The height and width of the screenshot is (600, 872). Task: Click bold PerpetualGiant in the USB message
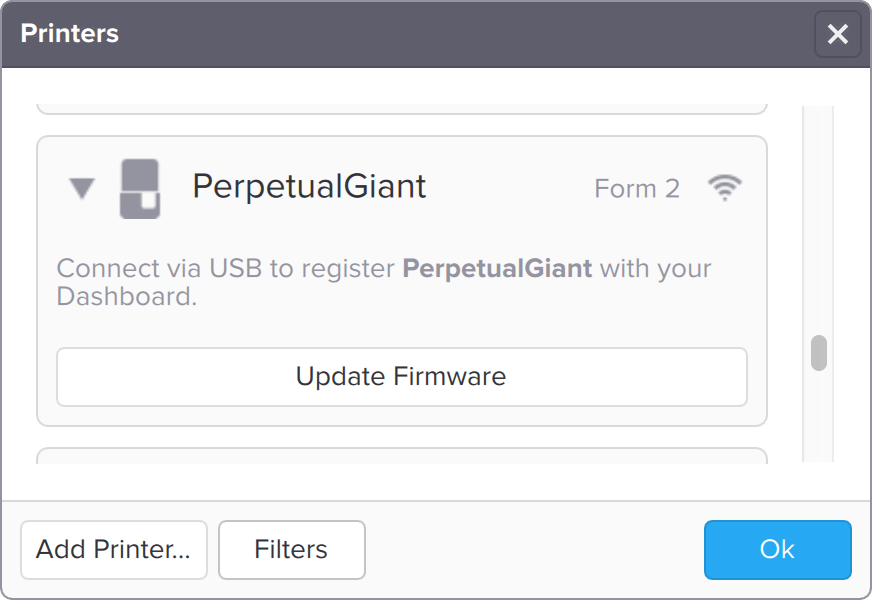[497, 268]
